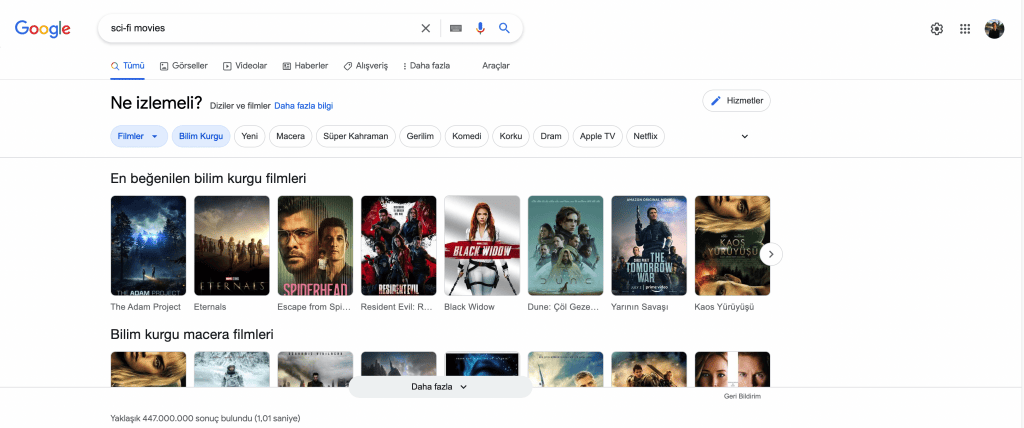Switch to Haberler tab
Image resolution: width=1024 pixels, height=428 pixels.
[305, 66]
